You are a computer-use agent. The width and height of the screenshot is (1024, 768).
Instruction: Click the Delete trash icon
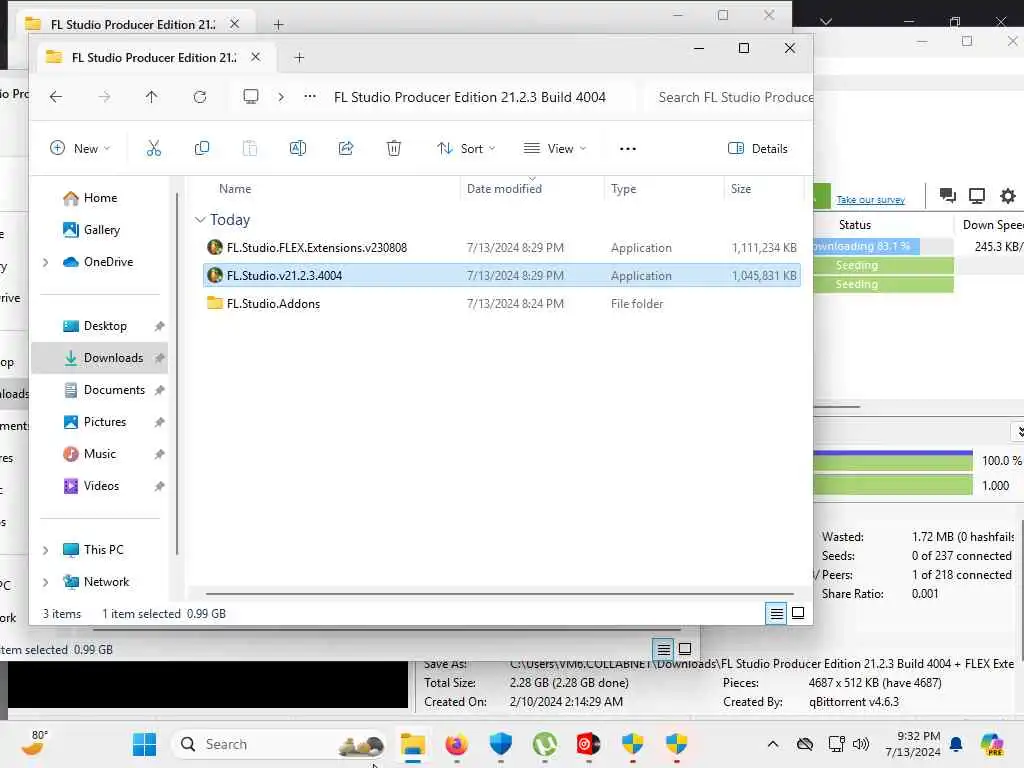point(394,148)
